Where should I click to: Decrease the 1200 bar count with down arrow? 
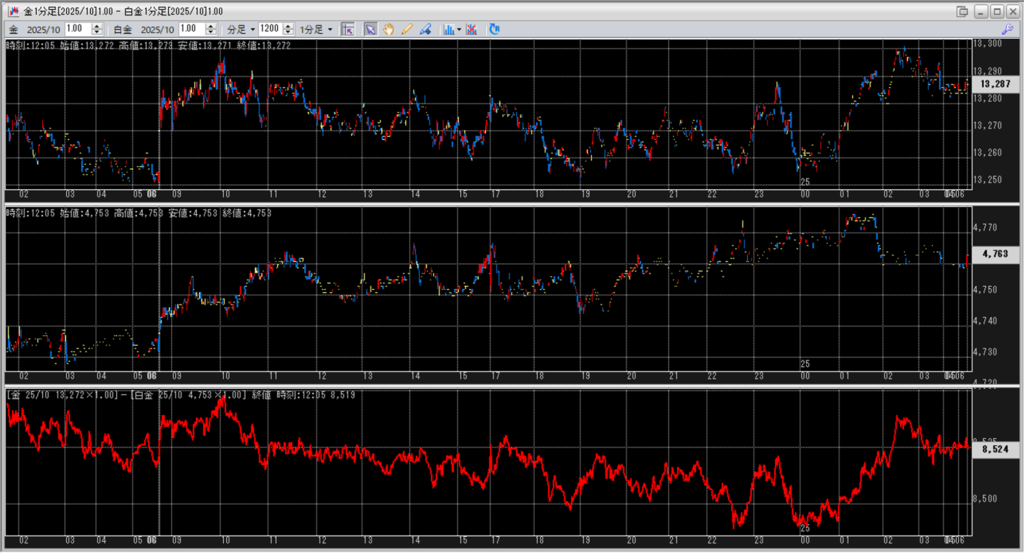click(x=289, y=32)
